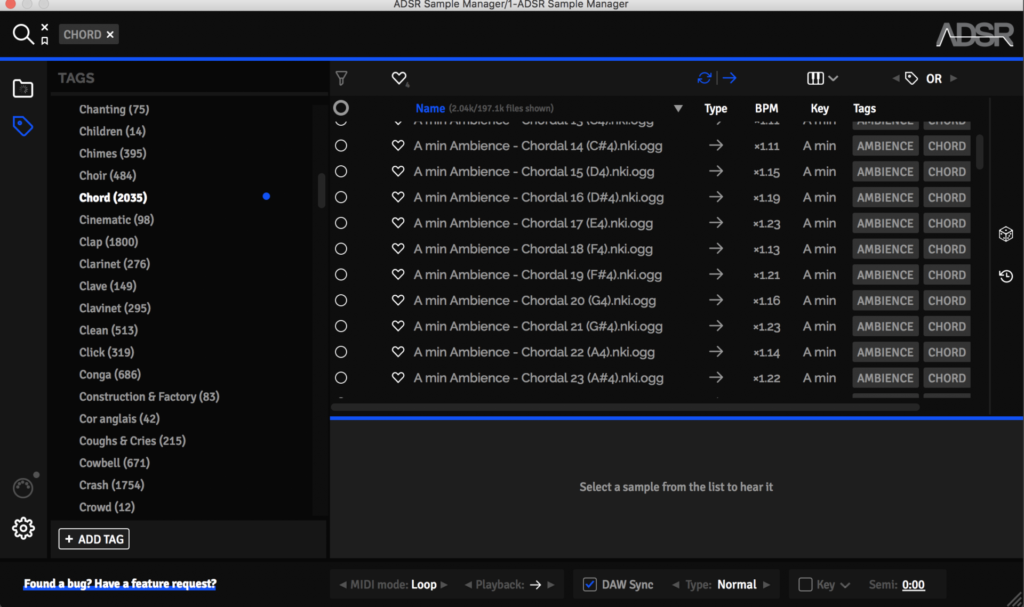The image size is (1024, 607).
Task: Click the 3D cube icon on right
Action: coord(1006,233)
